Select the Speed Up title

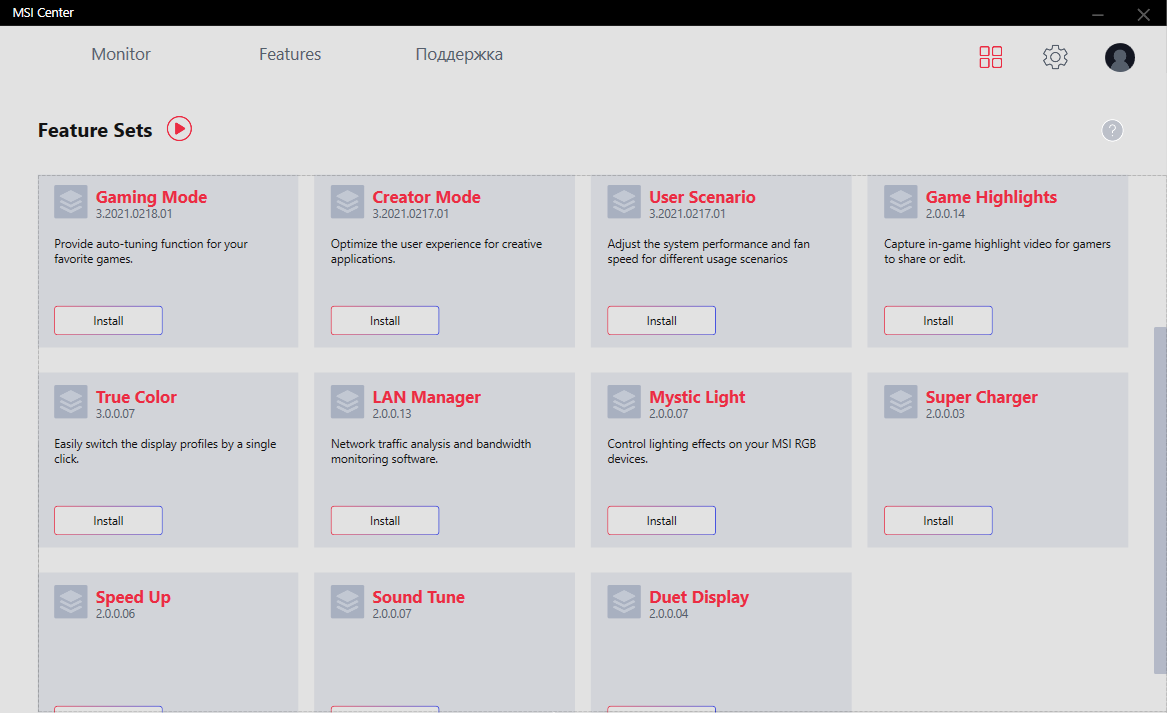pos(133,598)
